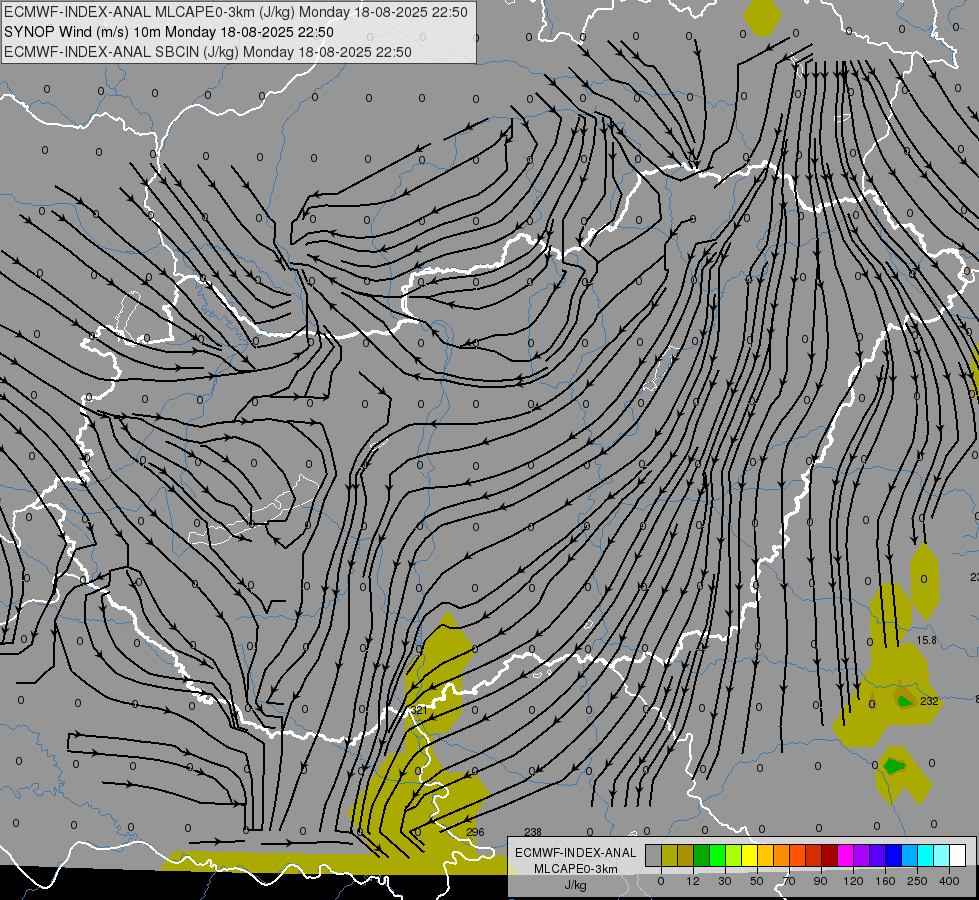Viewport: 979px width, 900px height.
Task: Pick the magenta legend swatch
Action: (x=846, y=855)
